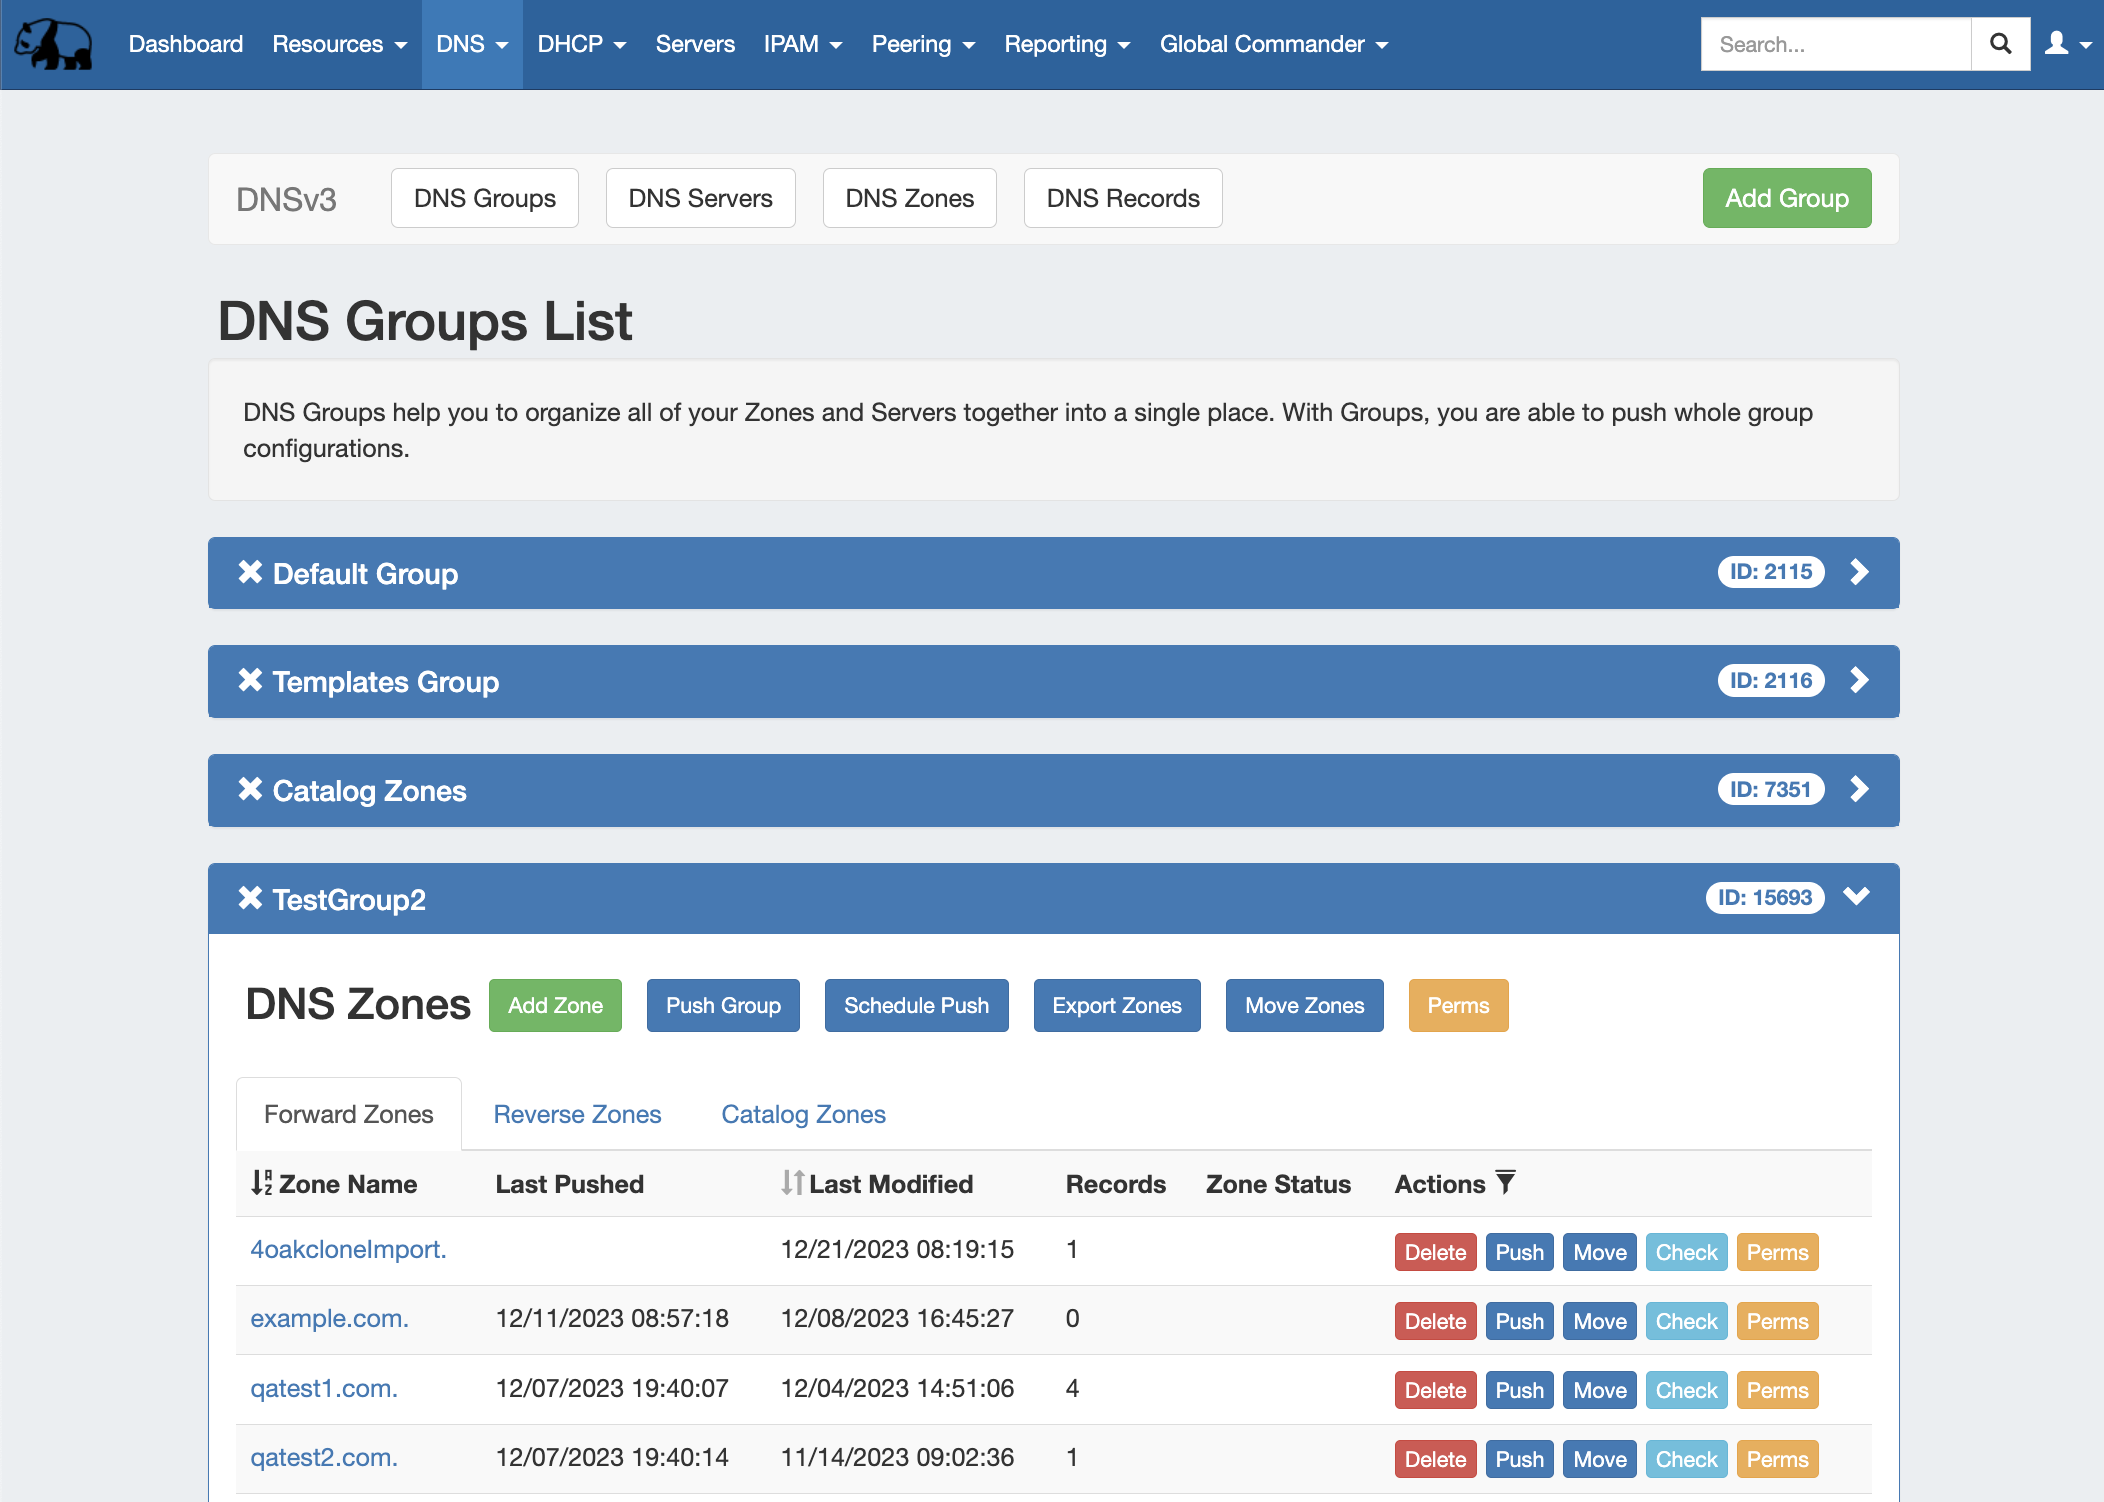Go to Dashboard in the navigation bar

pyautogui.click(x=186, y=43)
